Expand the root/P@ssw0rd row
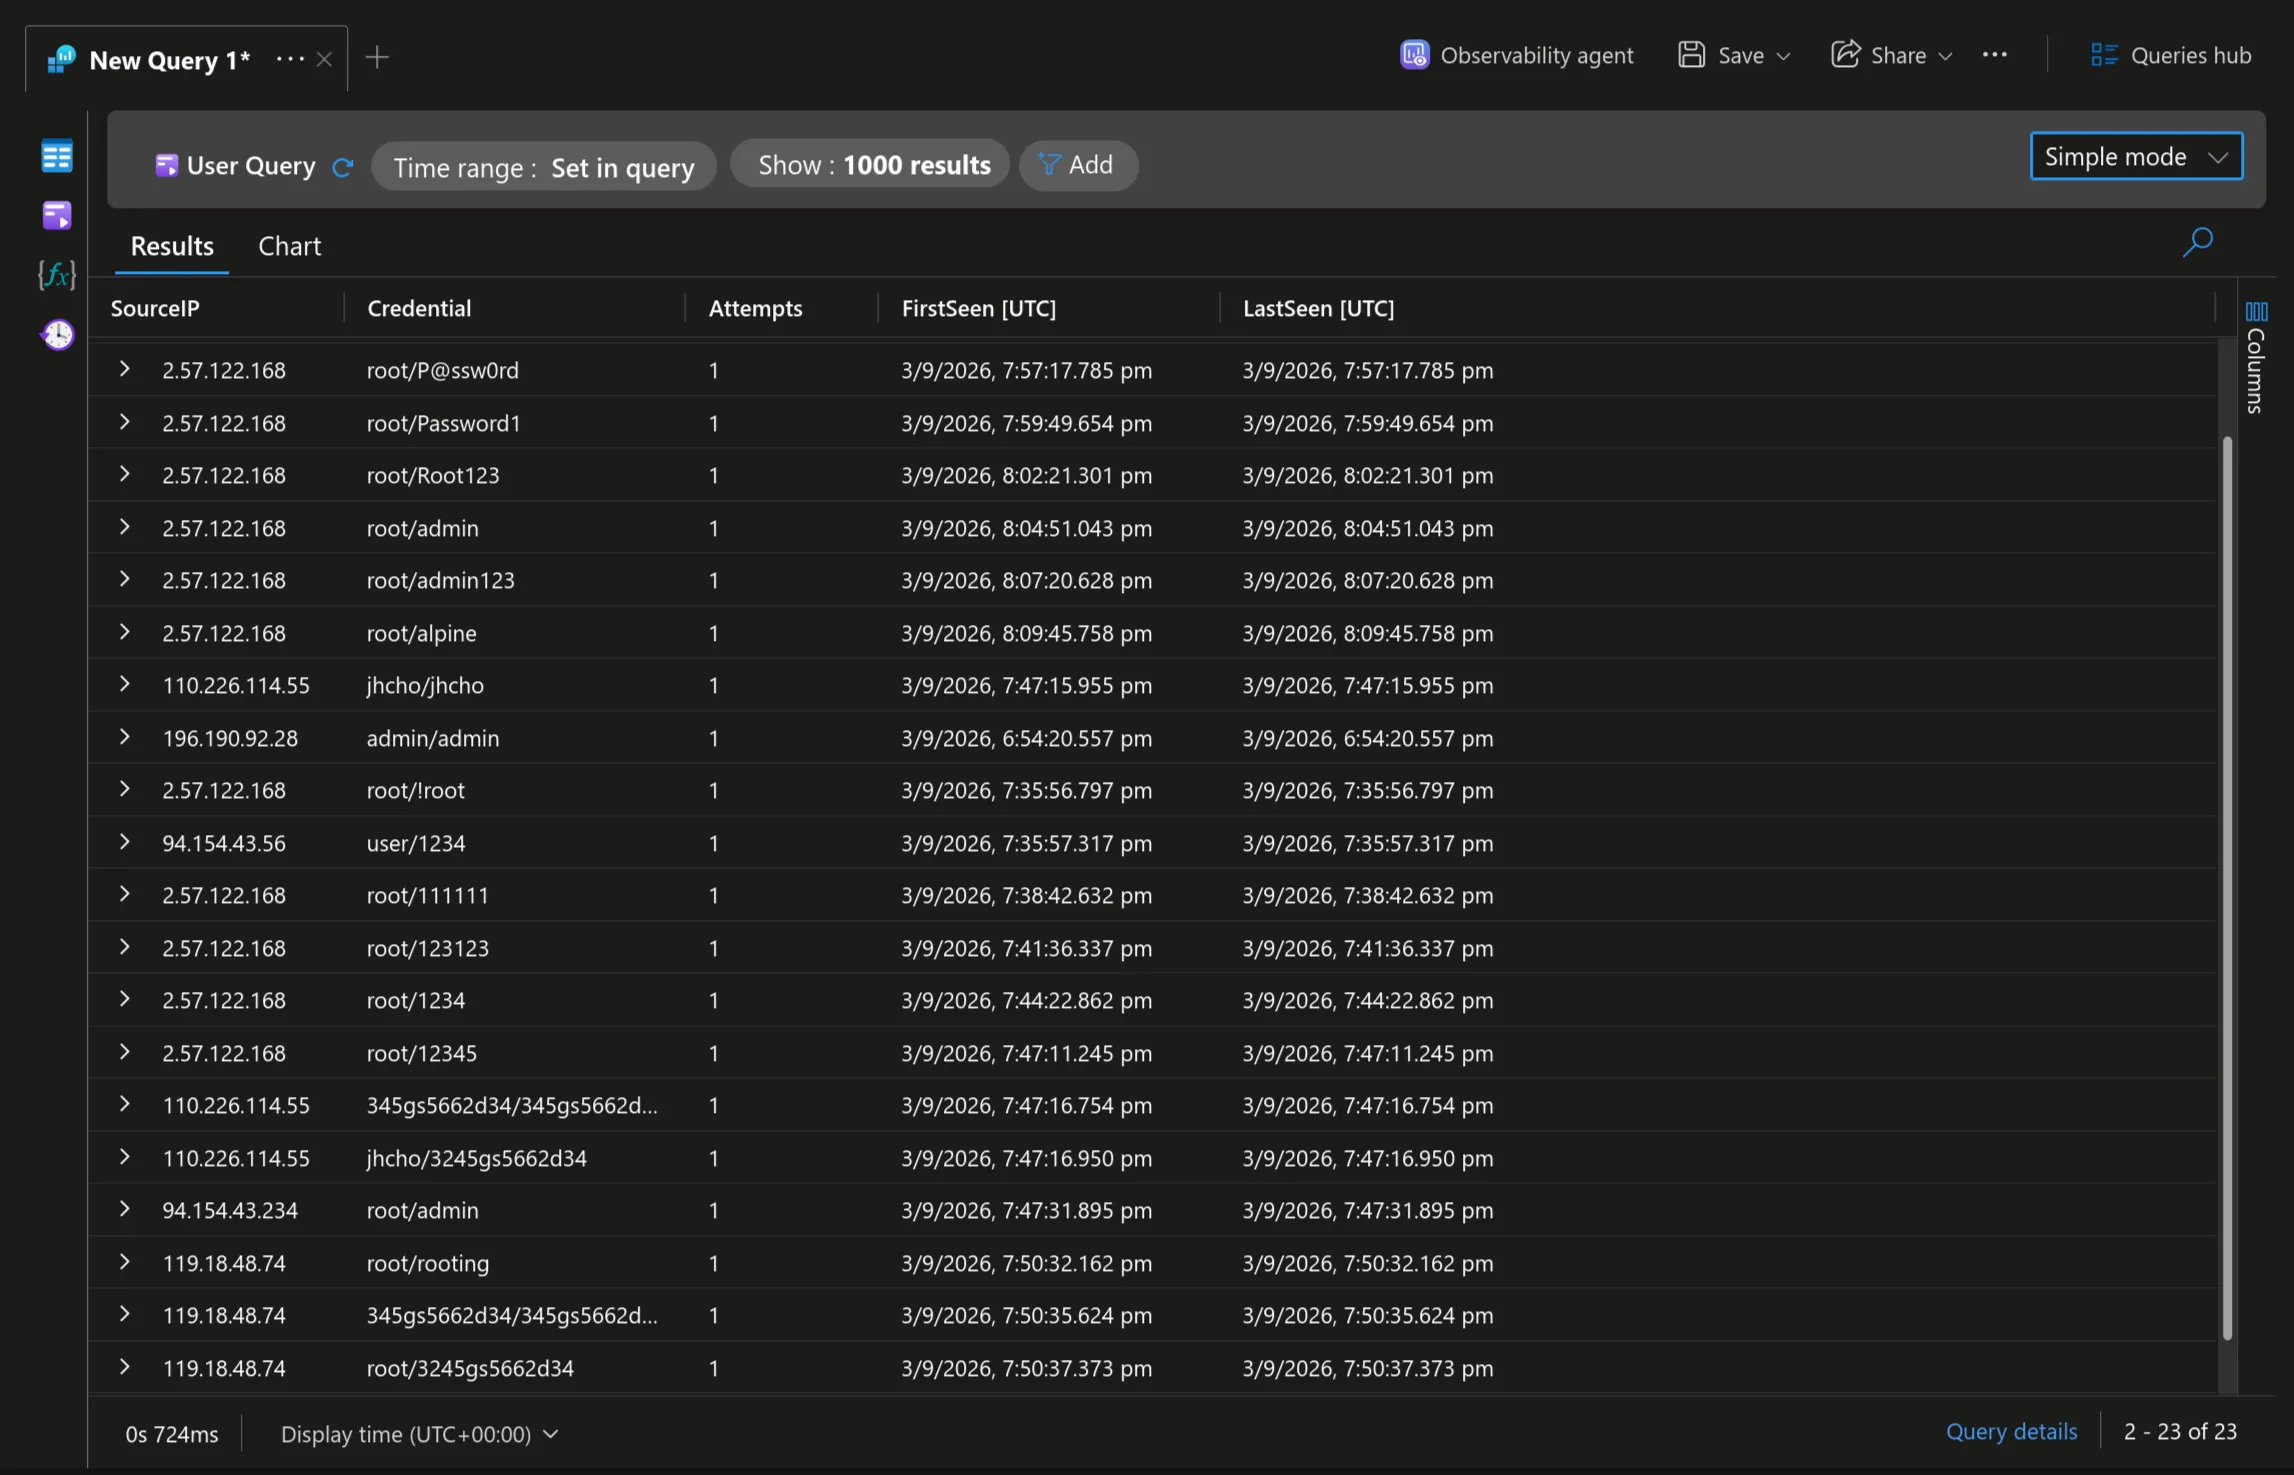Viewport: 2294px width, 1475px height. pos(124,369)
